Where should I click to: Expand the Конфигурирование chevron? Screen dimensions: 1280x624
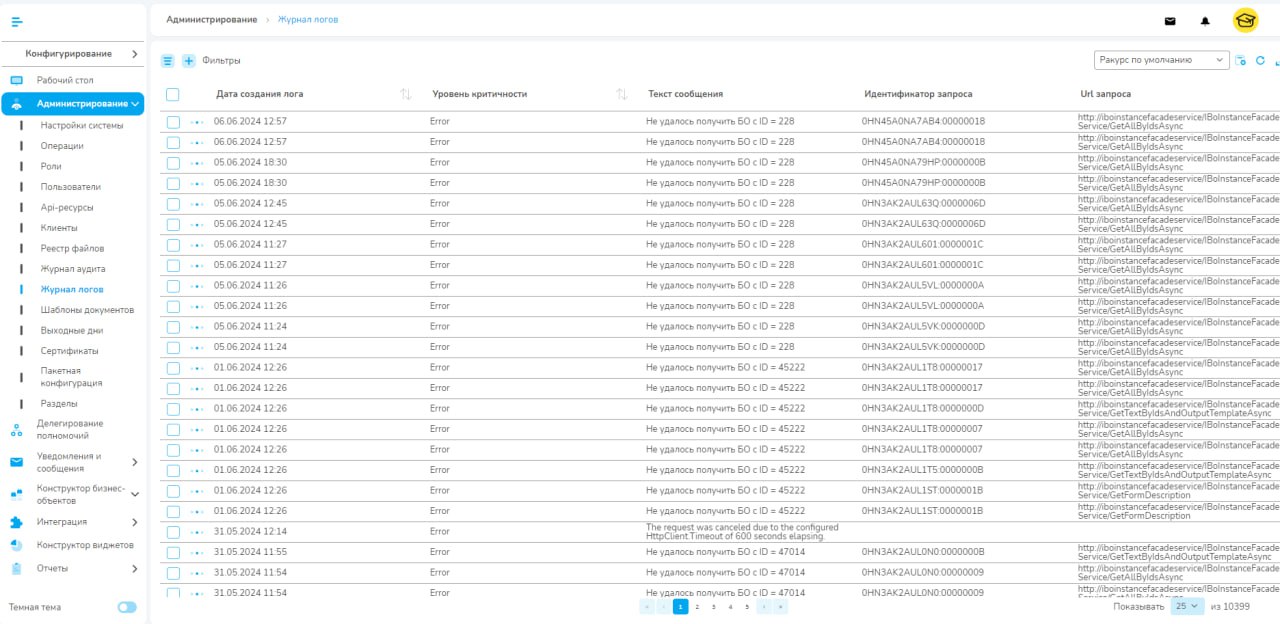pyautogui.click(x=134, y=54)
